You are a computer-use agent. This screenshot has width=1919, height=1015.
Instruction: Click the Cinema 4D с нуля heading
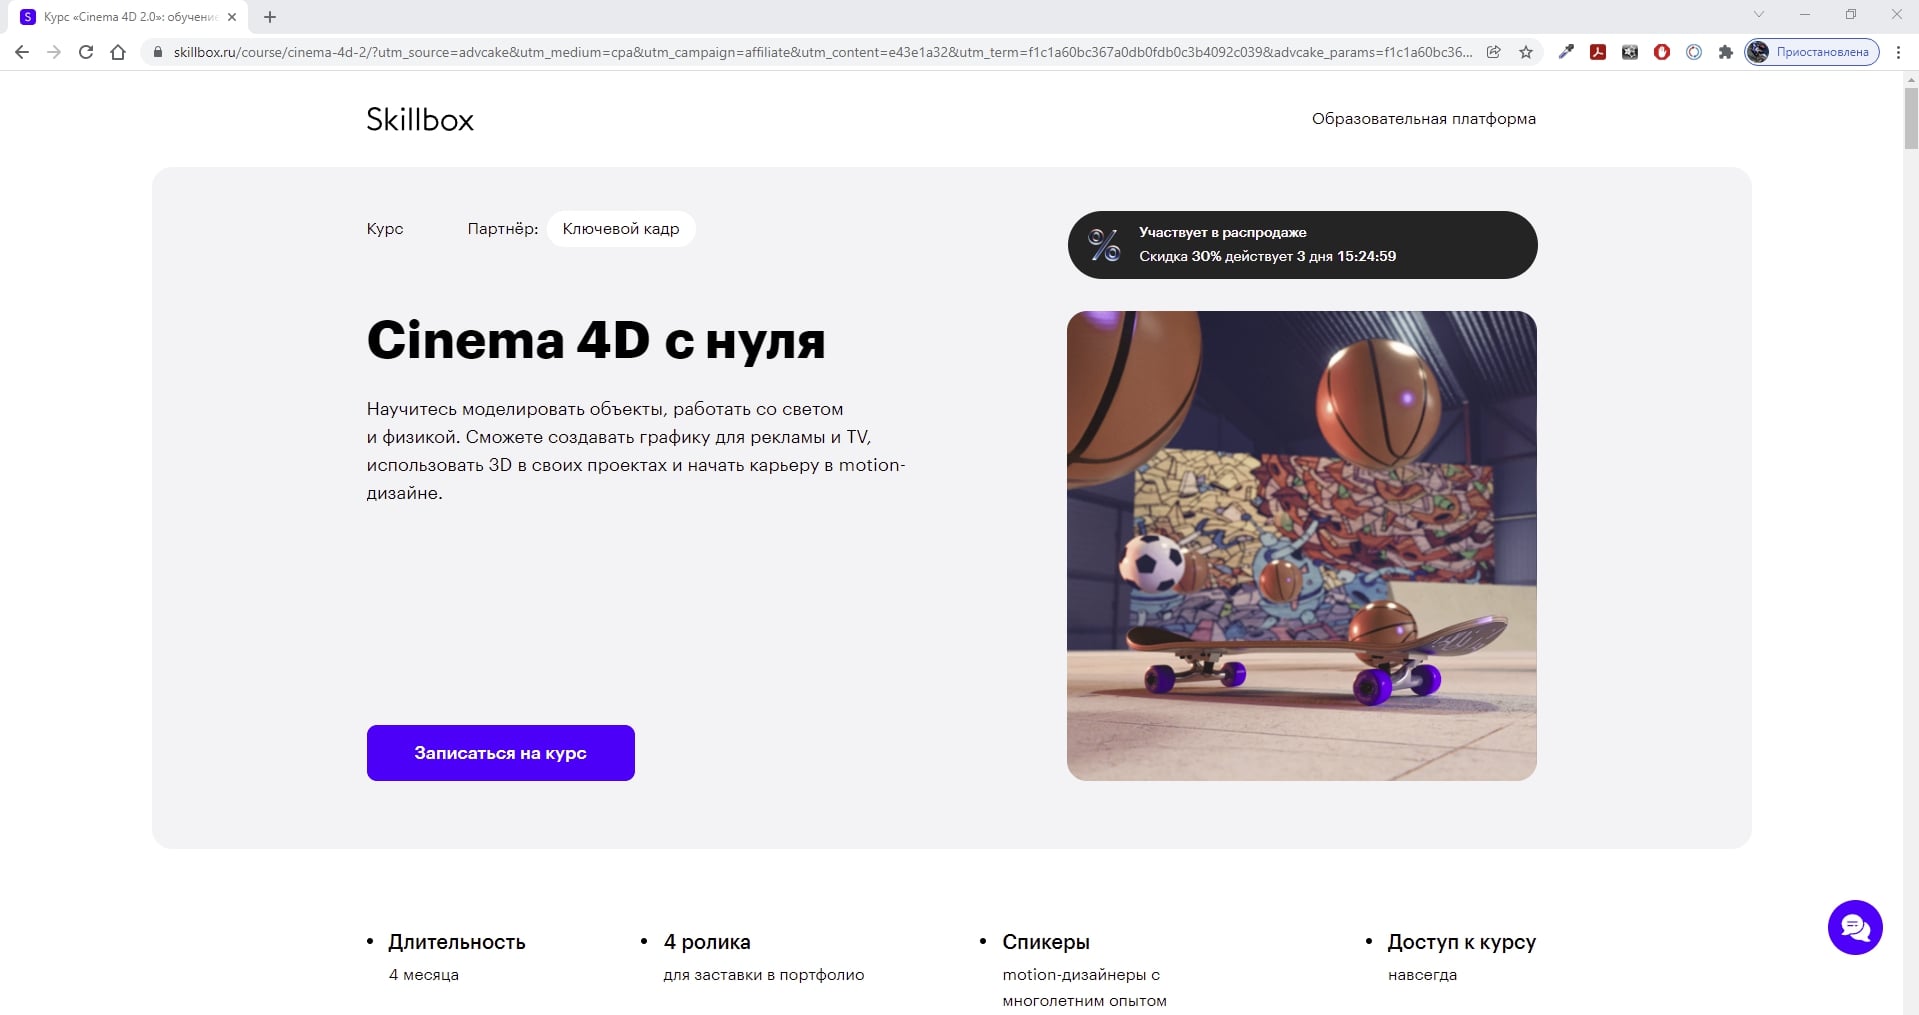coord(596,340)
